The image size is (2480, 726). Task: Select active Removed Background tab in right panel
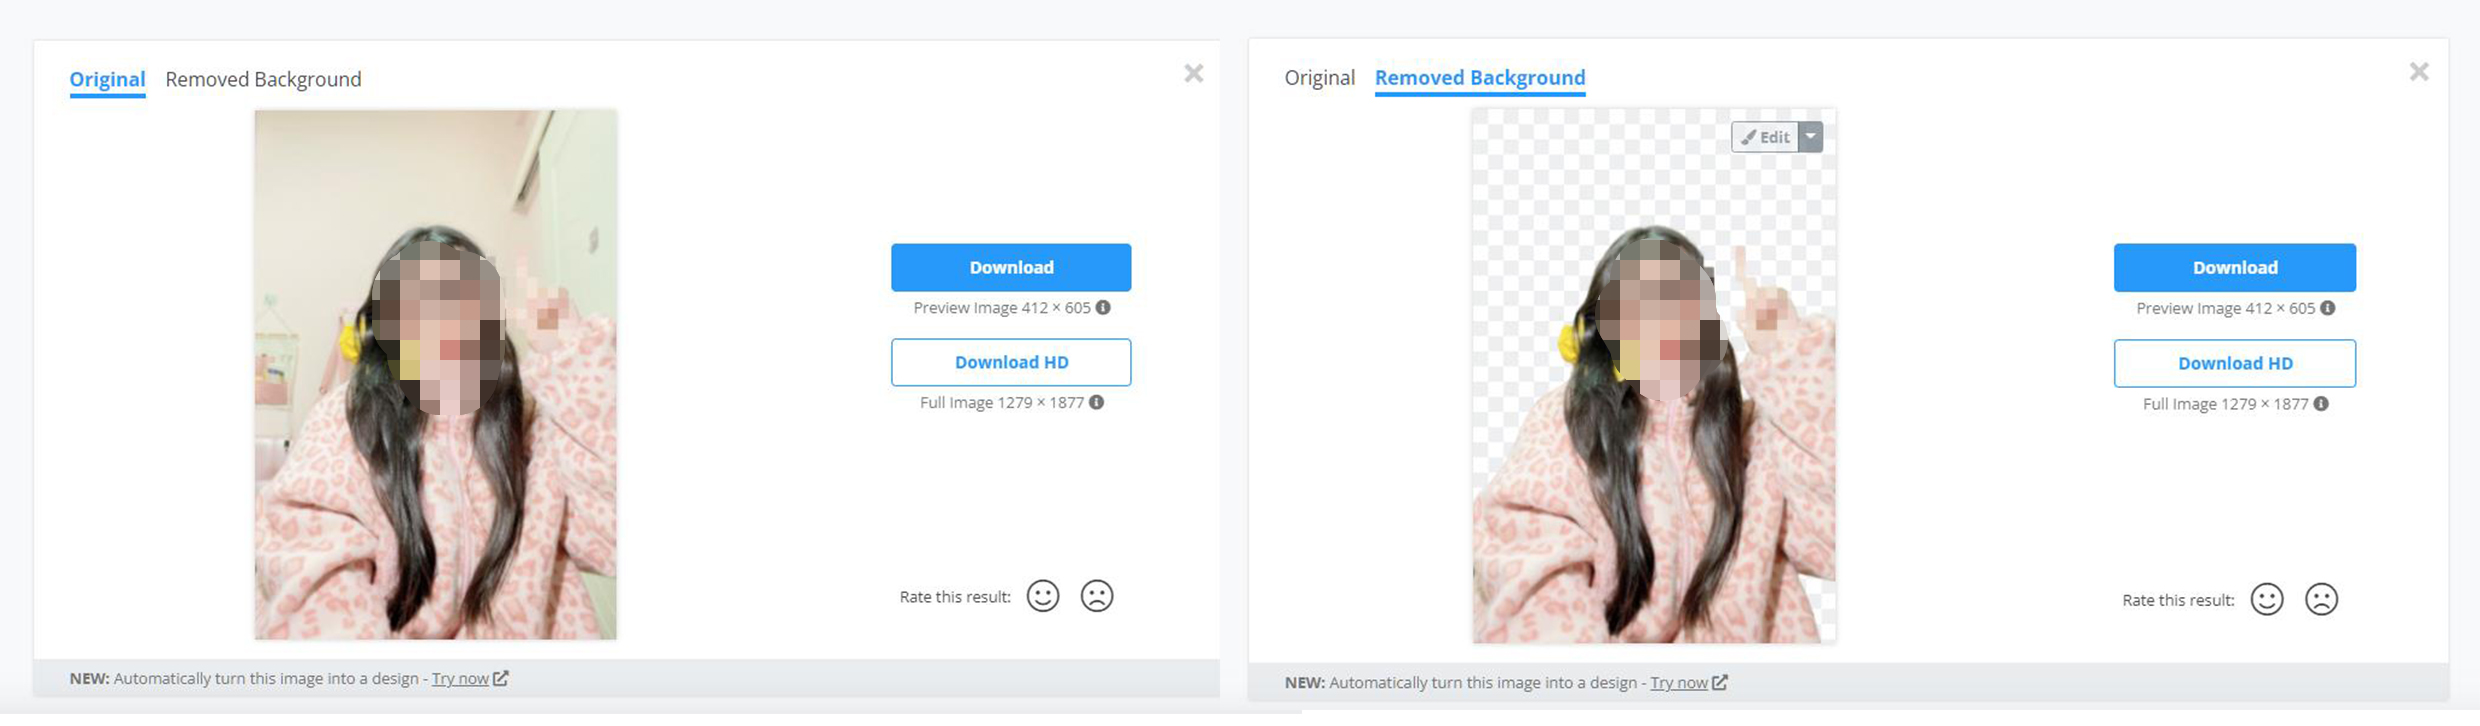coord(1479,78)
